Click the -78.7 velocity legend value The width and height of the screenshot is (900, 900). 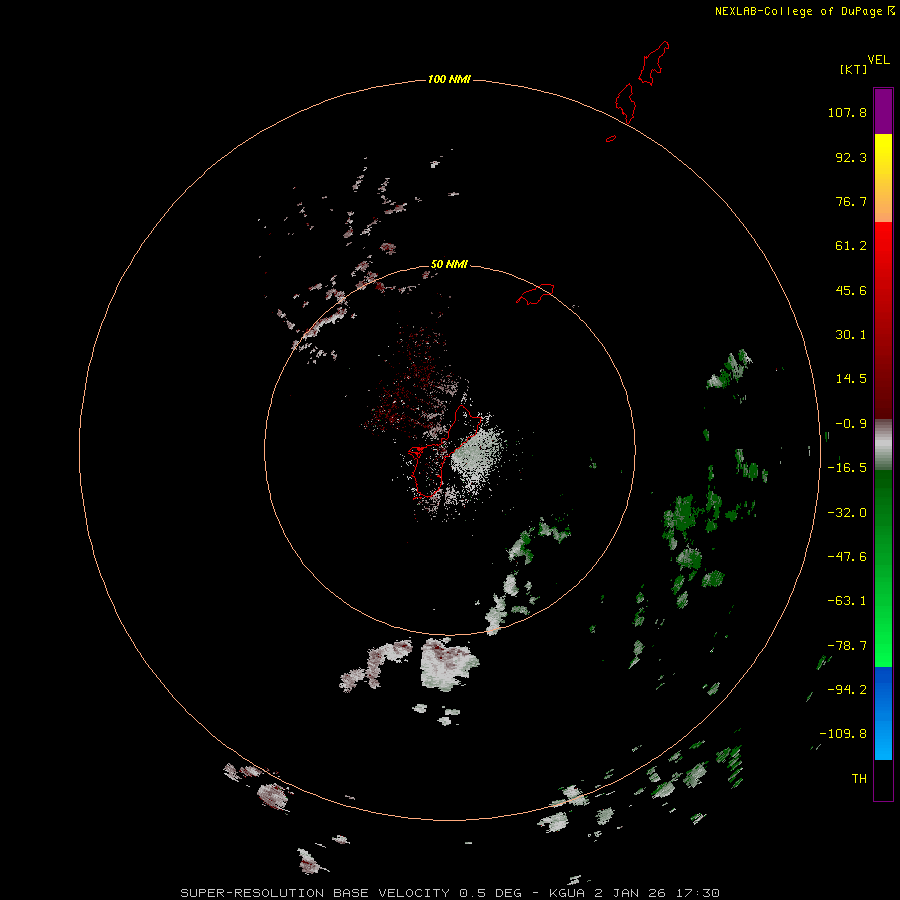[x=847, y=646]
